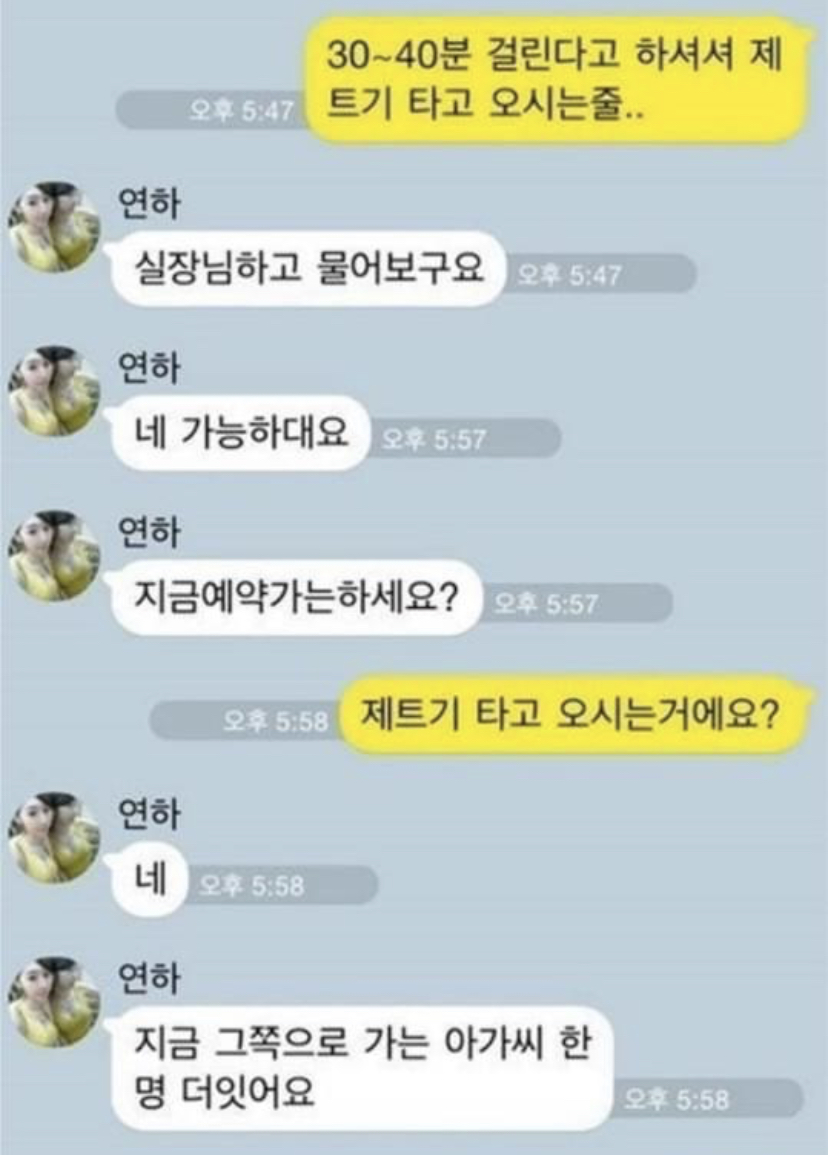Tap 연하's avatar beside 지금예약가는하세요?

pyautogui.click(x=54, y=555)
